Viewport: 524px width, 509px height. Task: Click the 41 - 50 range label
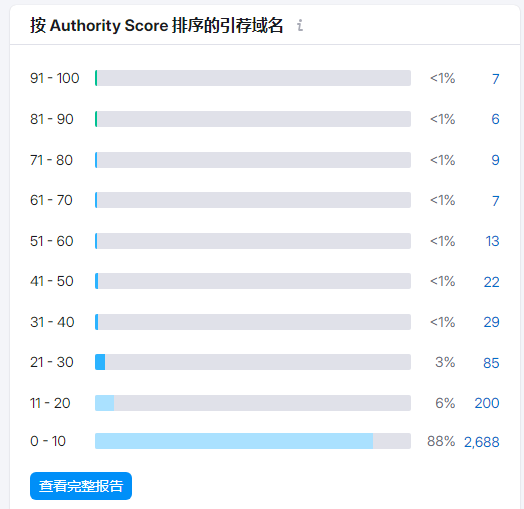(52, 281)
